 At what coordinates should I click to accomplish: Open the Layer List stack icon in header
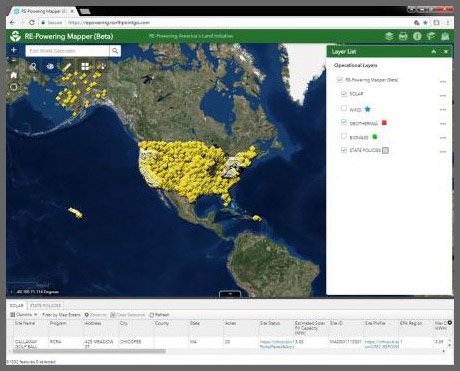tap(389, 36)
